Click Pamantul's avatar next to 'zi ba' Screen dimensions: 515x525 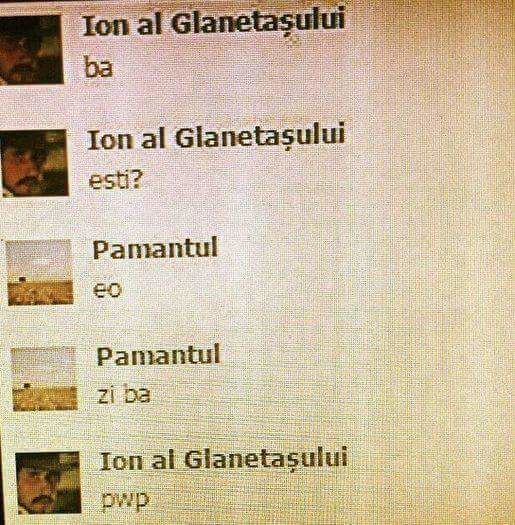tap(44, 379)
